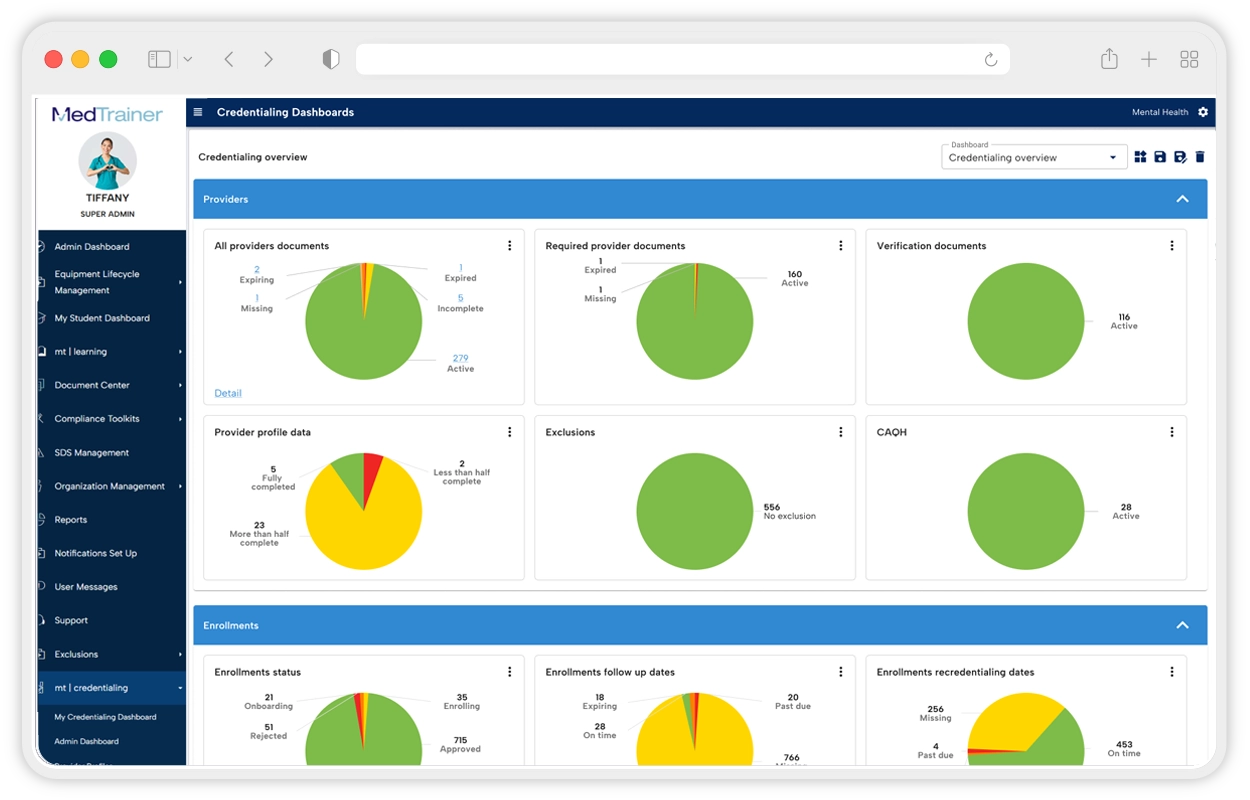Delete the dashboard using the trash icon
1250x800 pixels.
click(x=1200, y=157)
